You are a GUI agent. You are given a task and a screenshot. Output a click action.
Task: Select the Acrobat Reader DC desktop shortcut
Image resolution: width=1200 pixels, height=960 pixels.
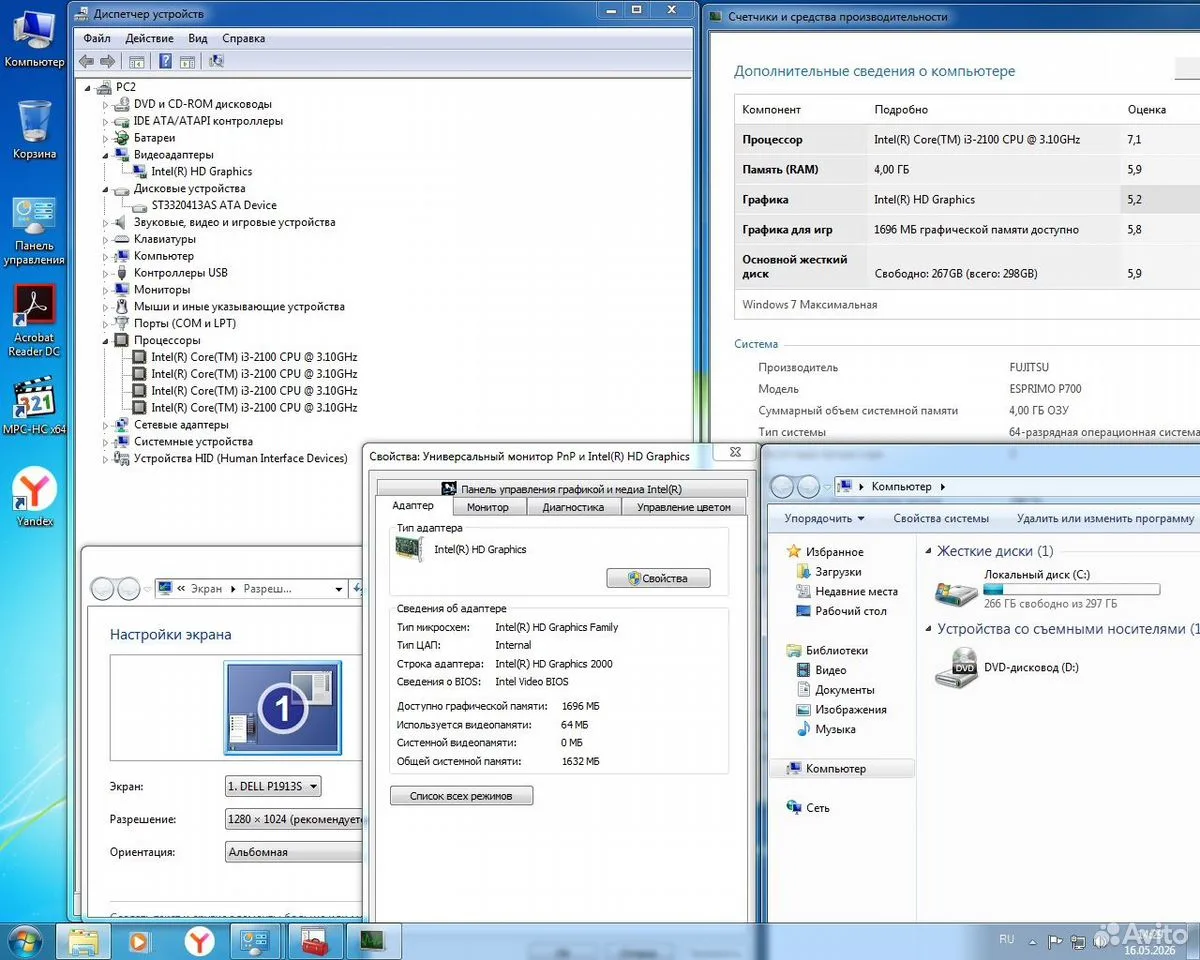pos(34,321)
